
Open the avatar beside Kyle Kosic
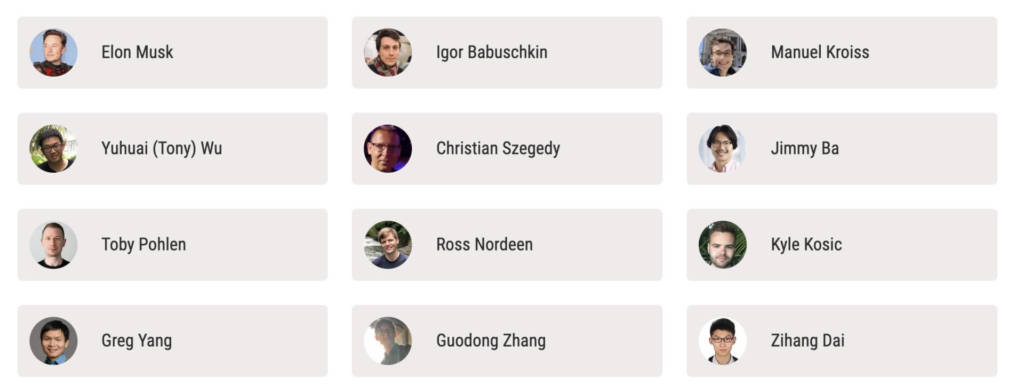[x=722, y=244]
